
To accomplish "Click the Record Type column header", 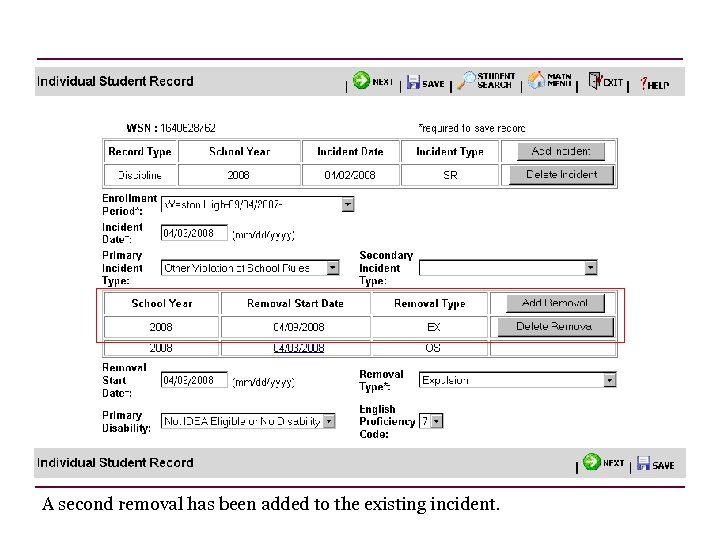I will [140, 152].
